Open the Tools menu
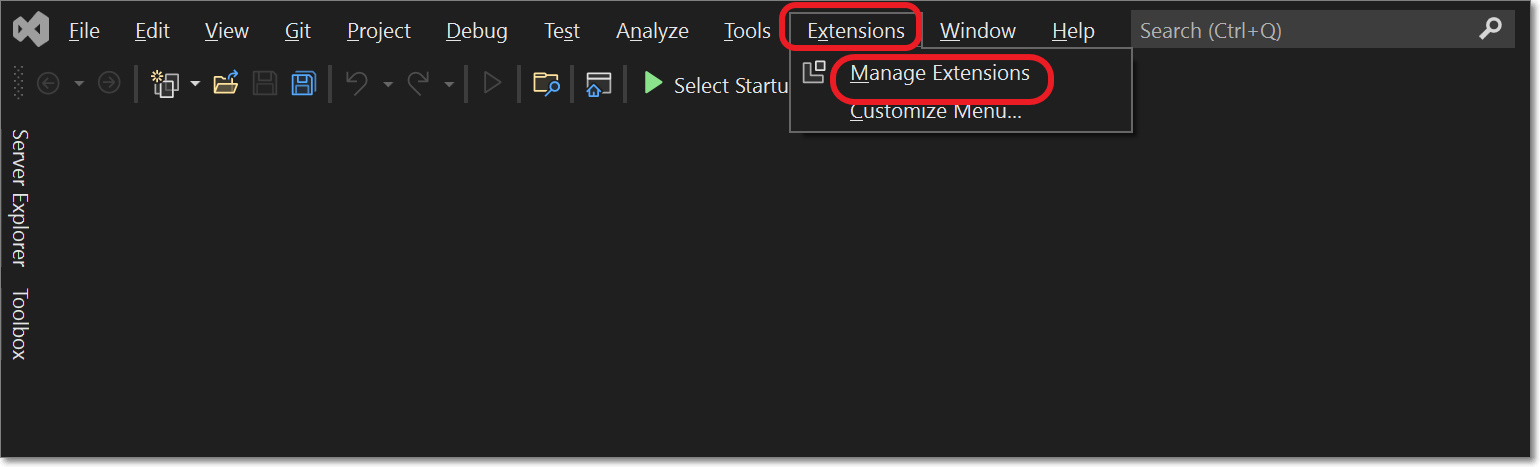The width and height of the screenshot is (1540, 467). point(747,31)
